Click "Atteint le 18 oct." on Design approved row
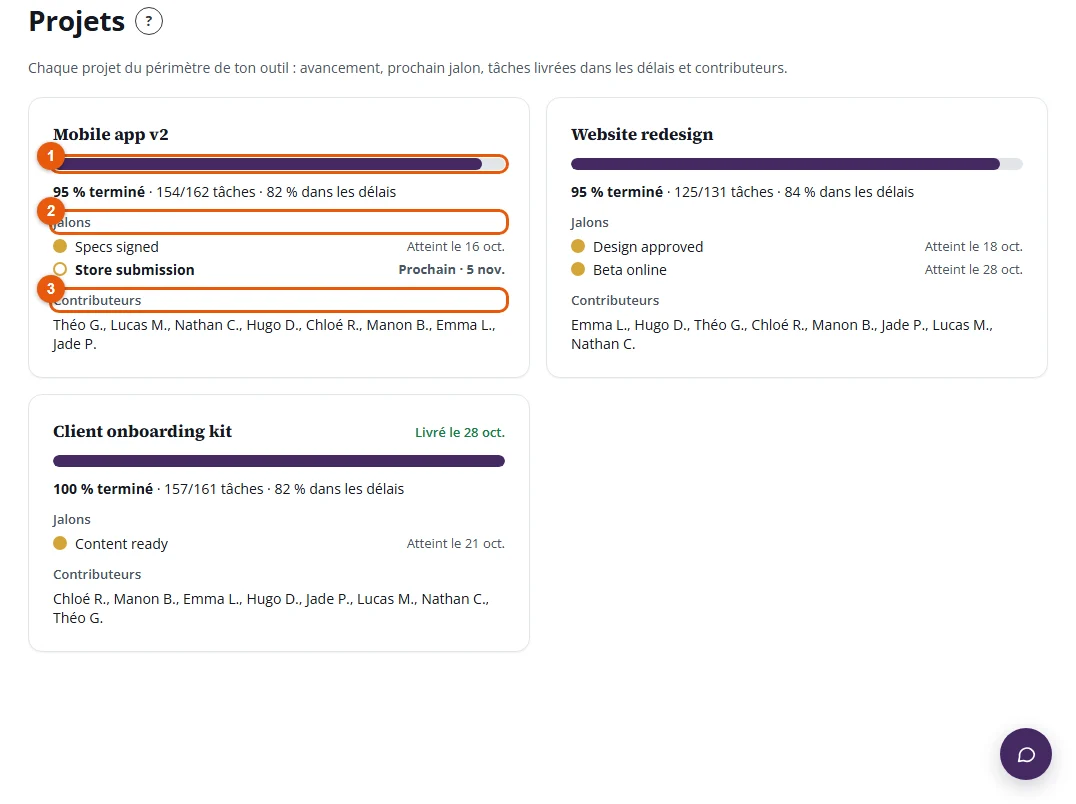The height and width of the screenshot is (804, 1076). click(x=974, y=246)
